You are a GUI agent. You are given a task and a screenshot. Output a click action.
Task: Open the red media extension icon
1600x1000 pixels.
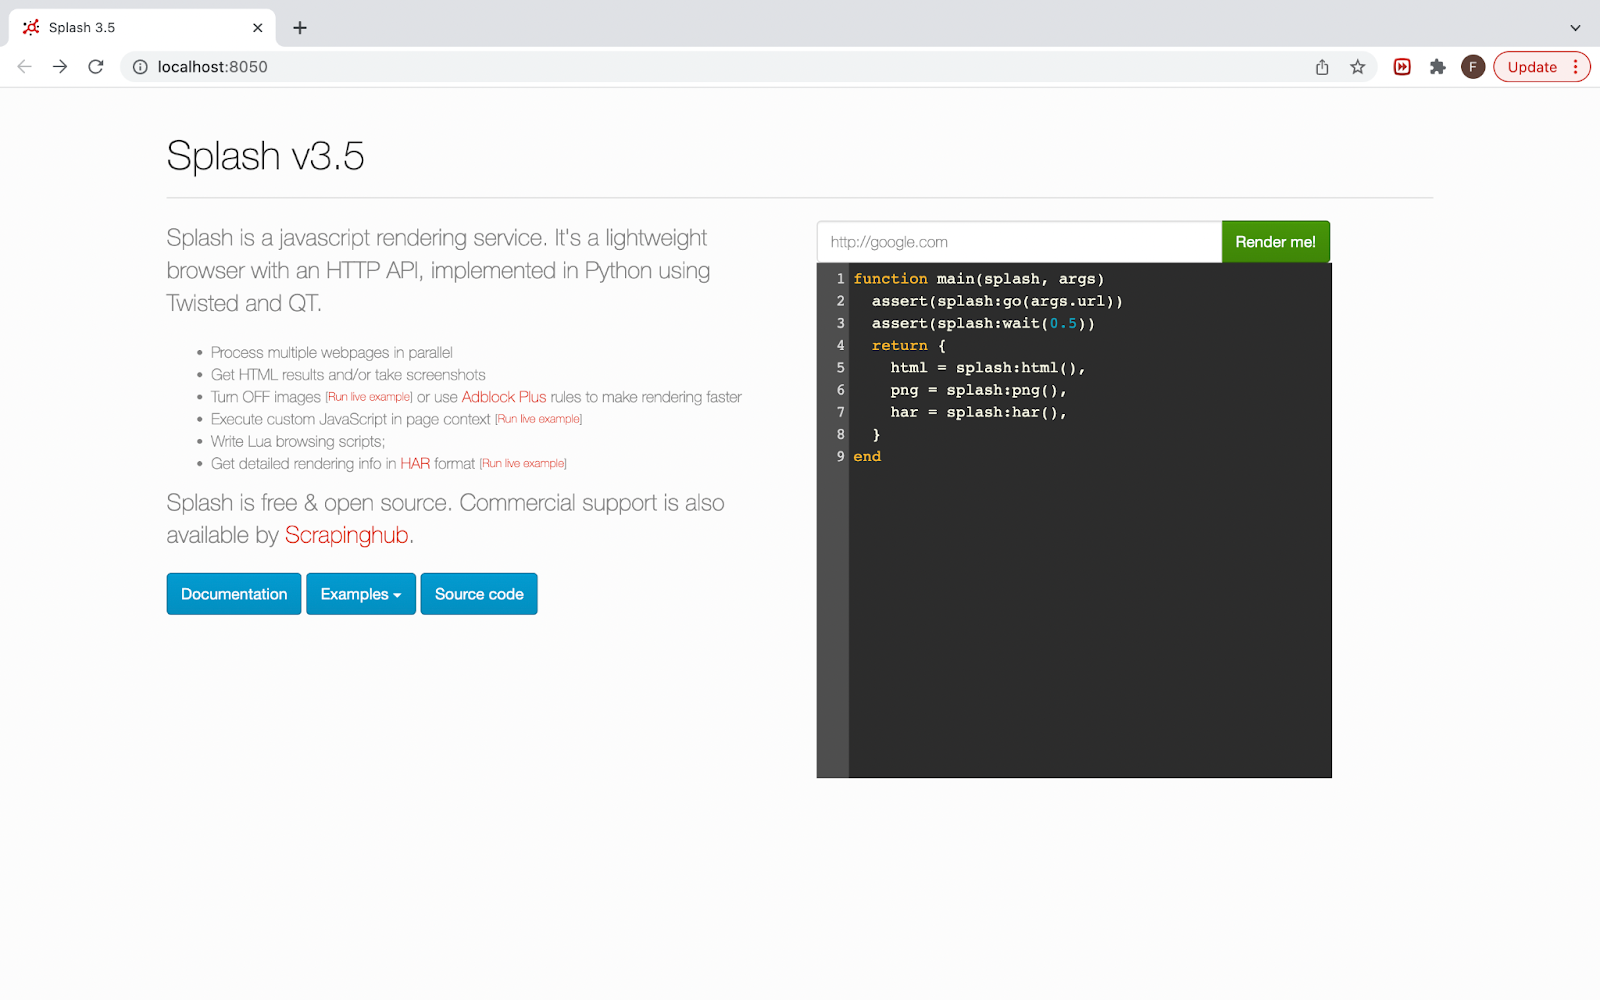click(1402, 67)
